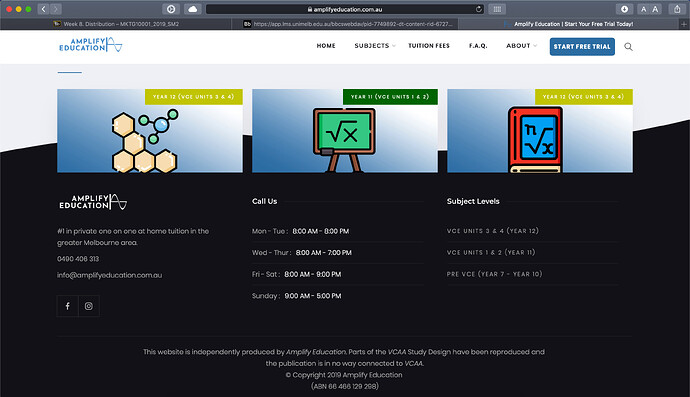The width and height of the screenshot is (690, 397).
Task: Click the Safari share icon
Action: (677, 9)
